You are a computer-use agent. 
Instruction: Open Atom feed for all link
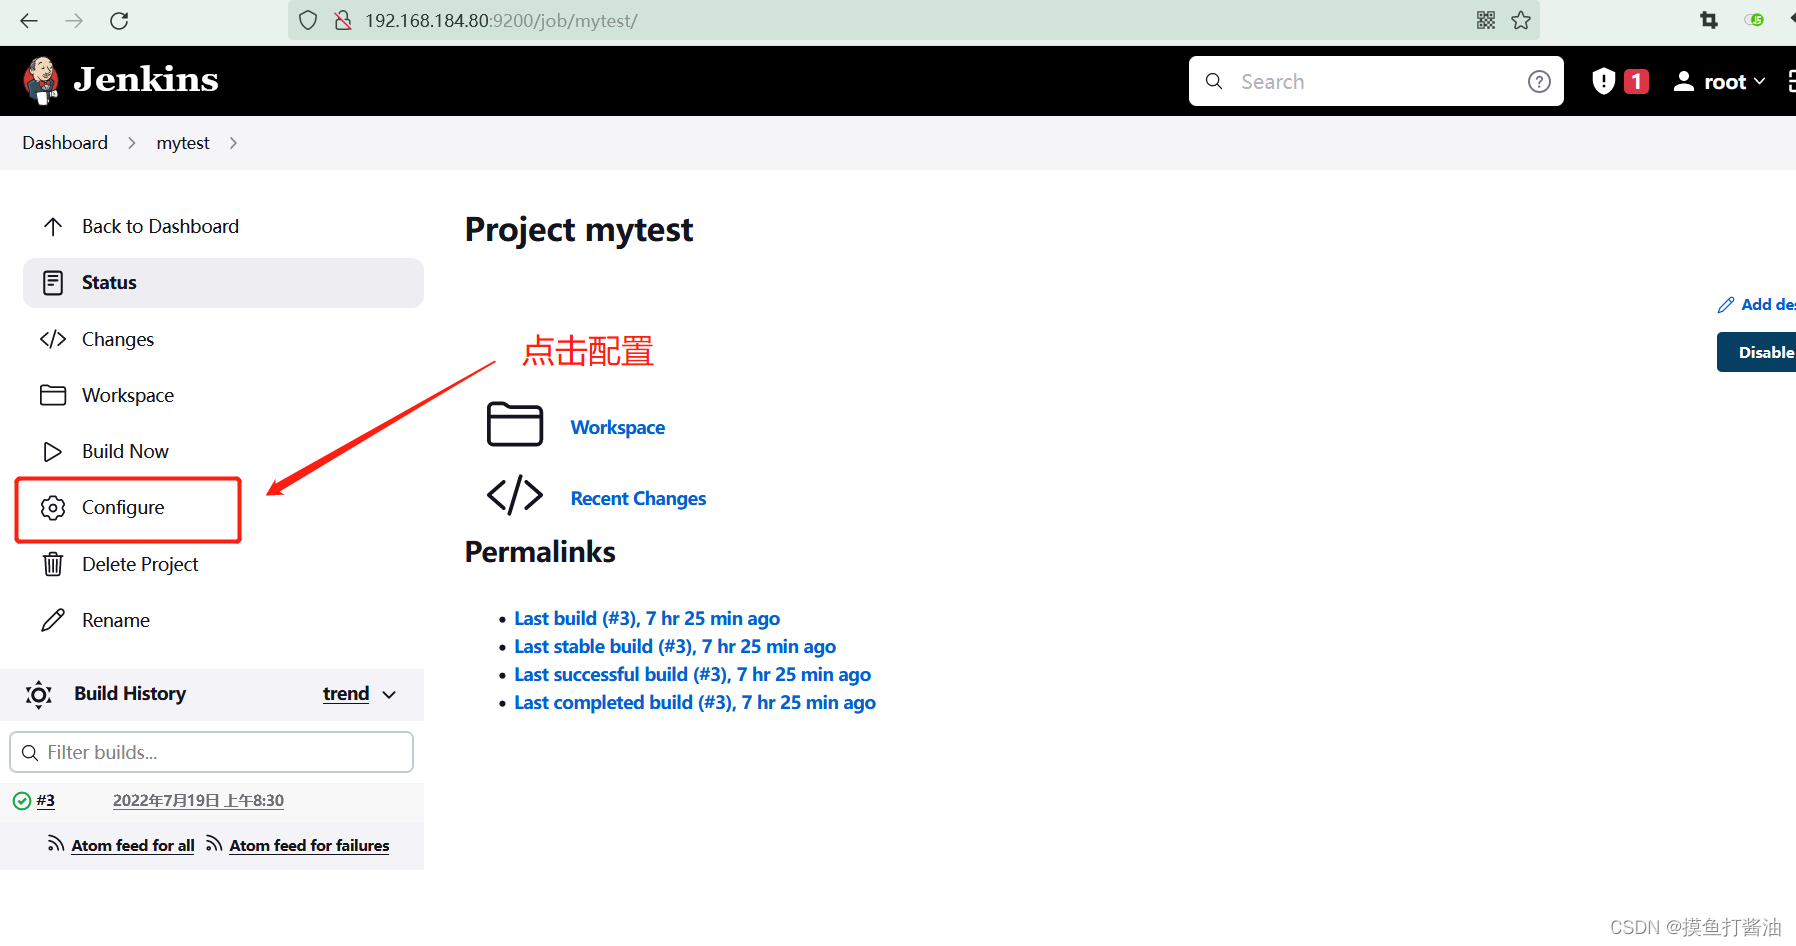[x=133, y=845]
